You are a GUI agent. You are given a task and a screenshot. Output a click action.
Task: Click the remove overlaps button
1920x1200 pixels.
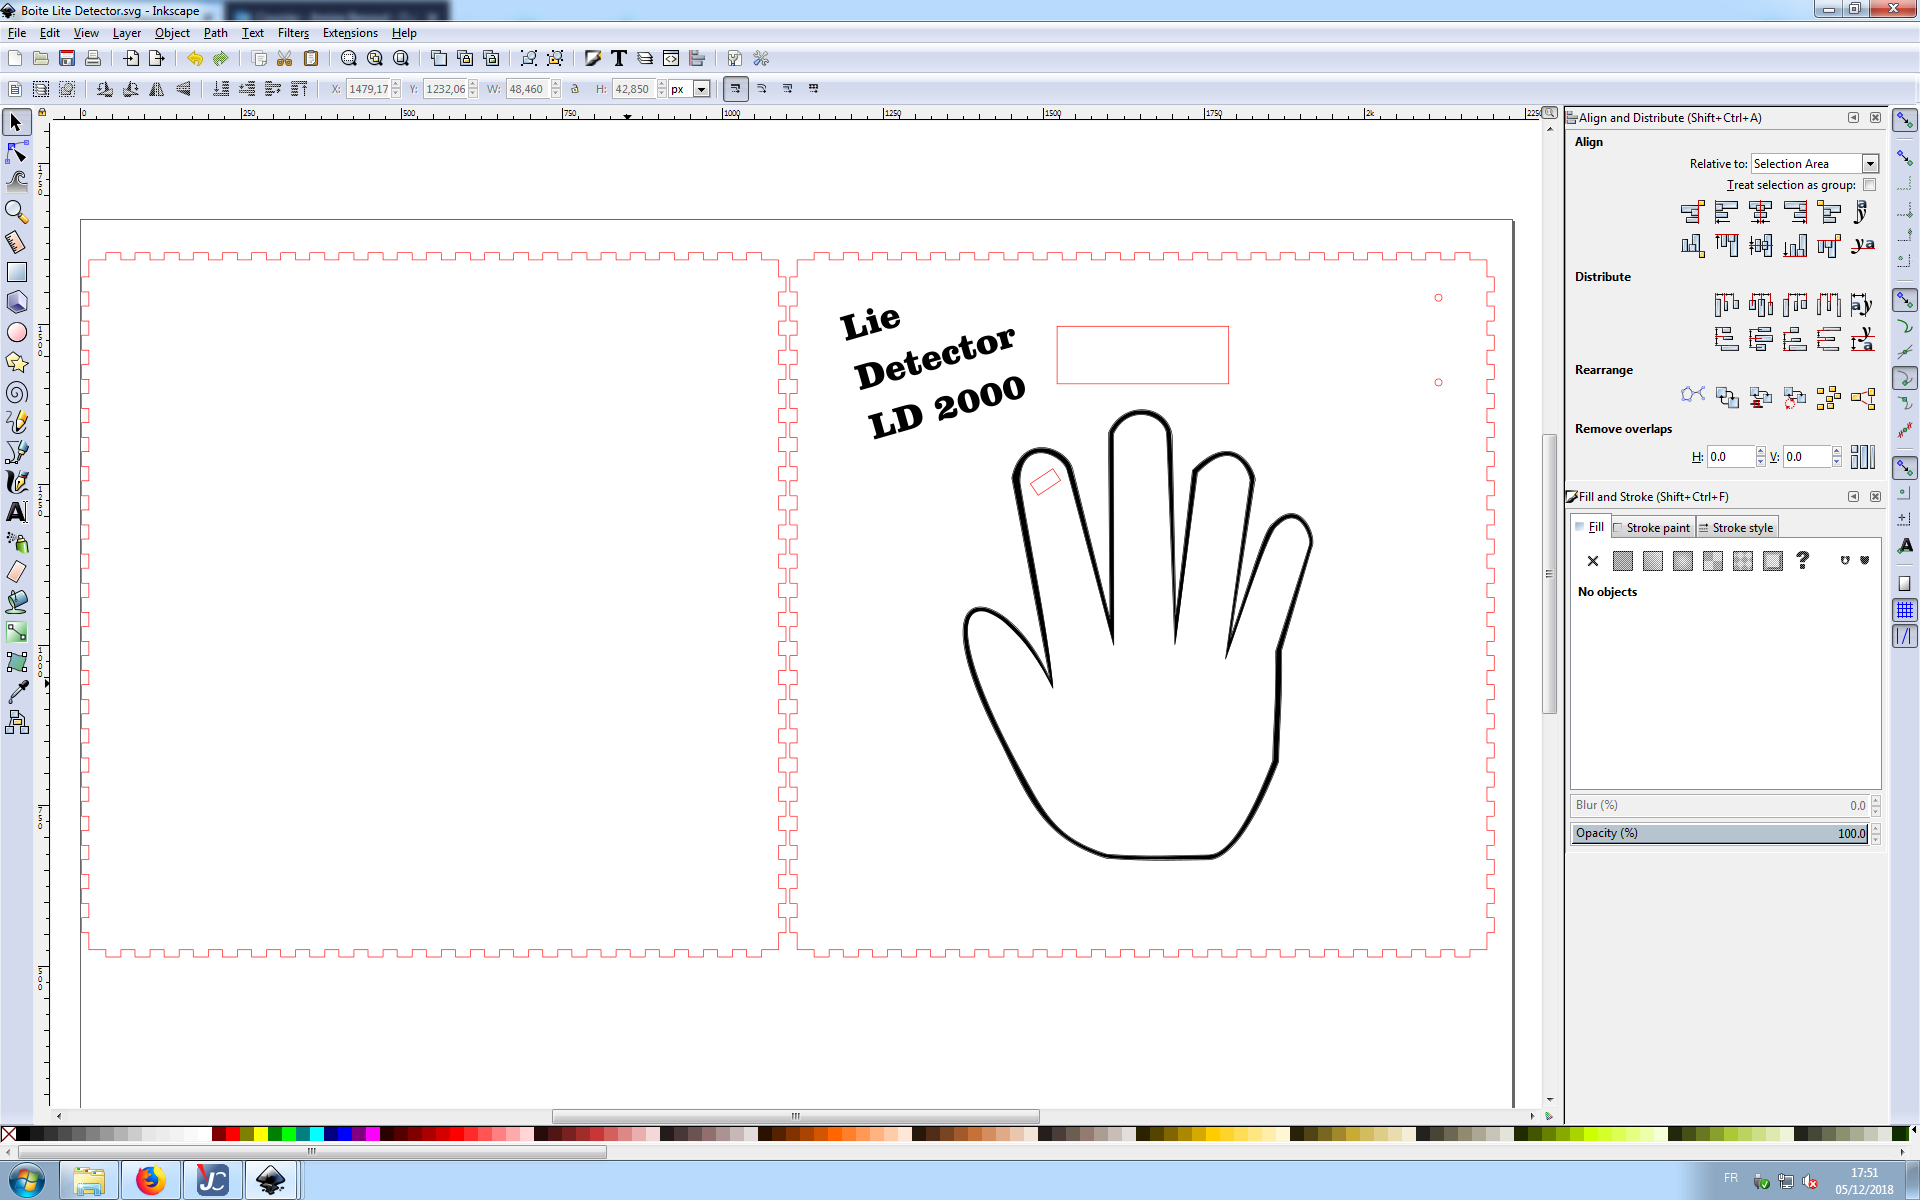[1862, 457]
